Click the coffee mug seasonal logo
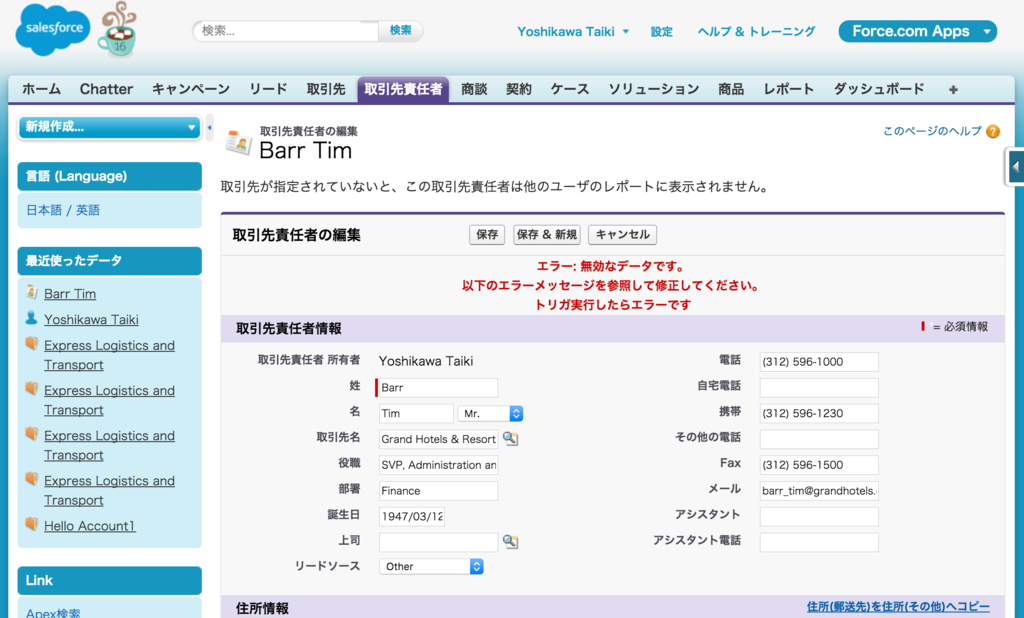 [118, 30]
